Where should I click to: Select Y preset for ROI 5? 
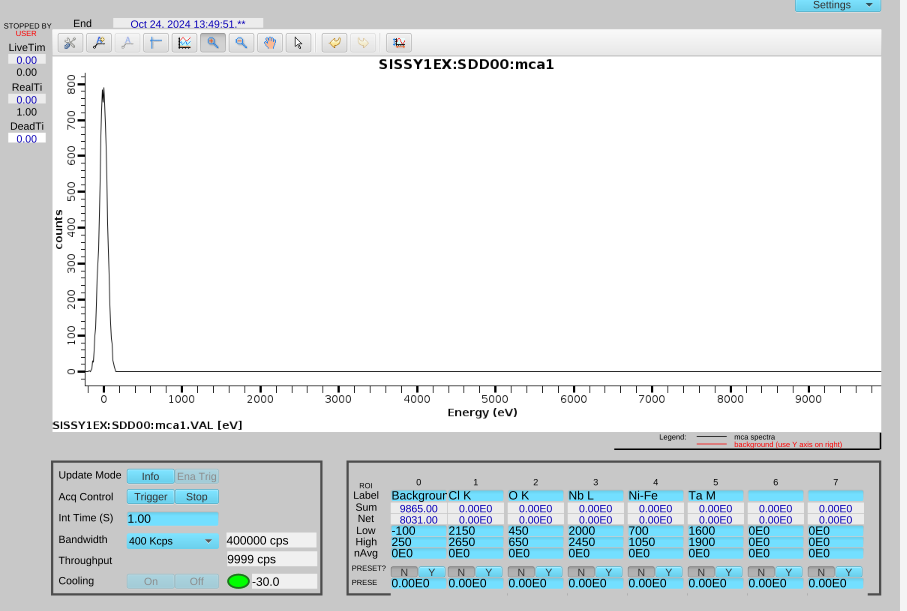click(x=729, y=572)
